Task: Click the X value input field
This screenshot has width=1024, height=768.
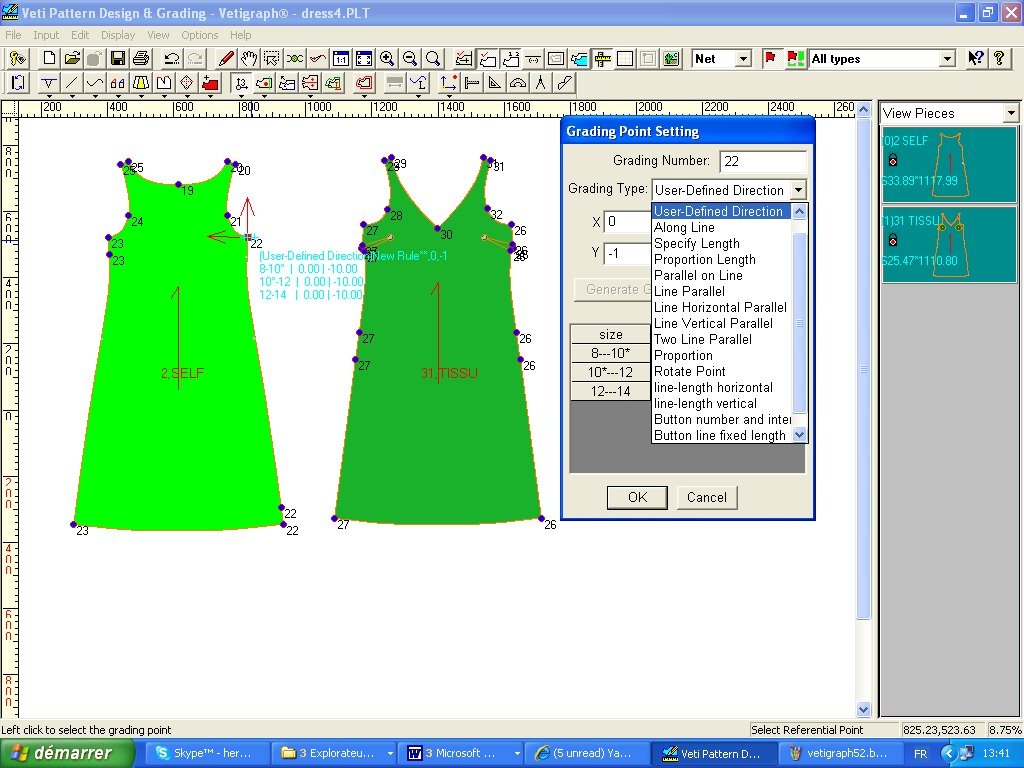Action: point(627,221)
